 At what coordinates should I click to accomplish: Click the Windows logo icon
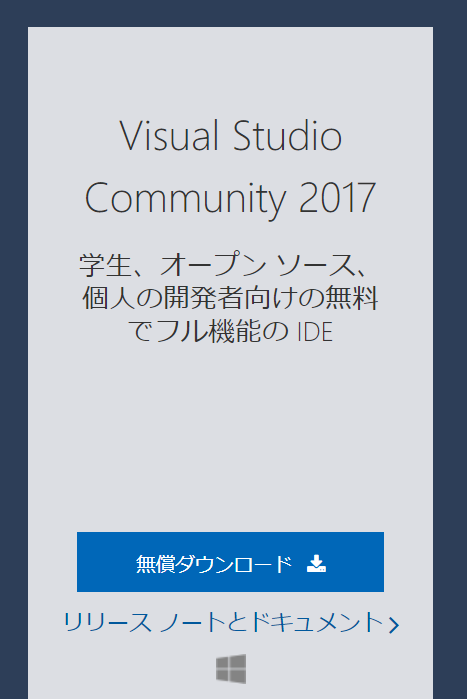(231, 669)
